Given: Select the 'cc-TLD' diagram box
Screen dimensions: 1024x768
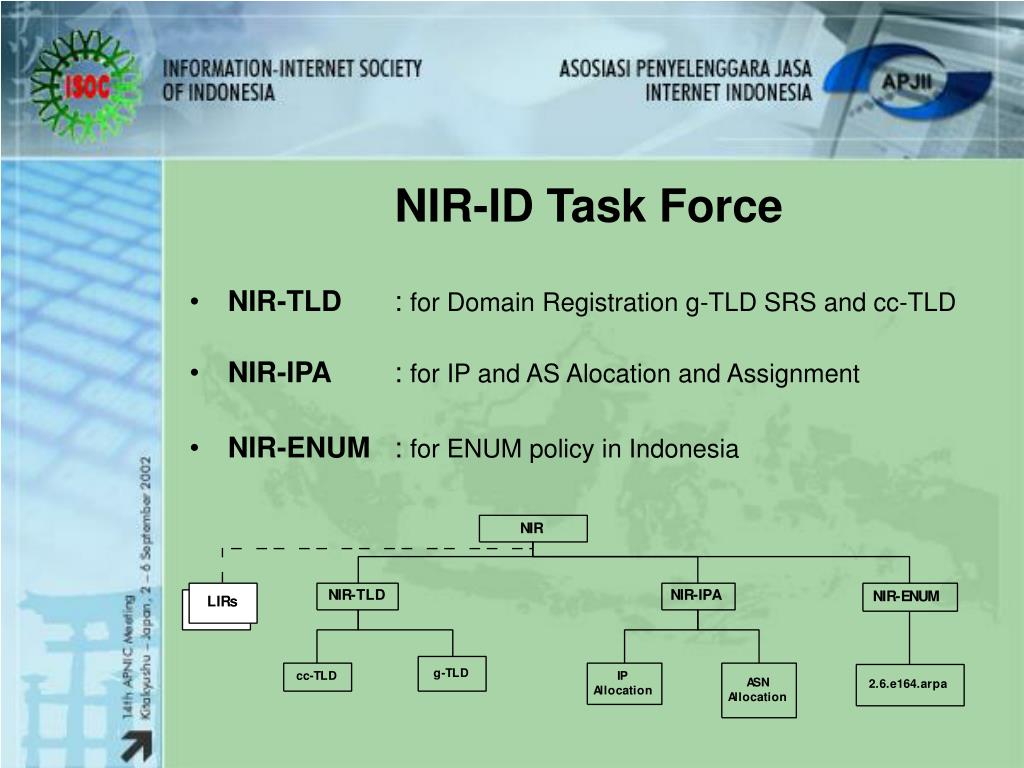Looking at the screenshot, I should coord(317,677).
